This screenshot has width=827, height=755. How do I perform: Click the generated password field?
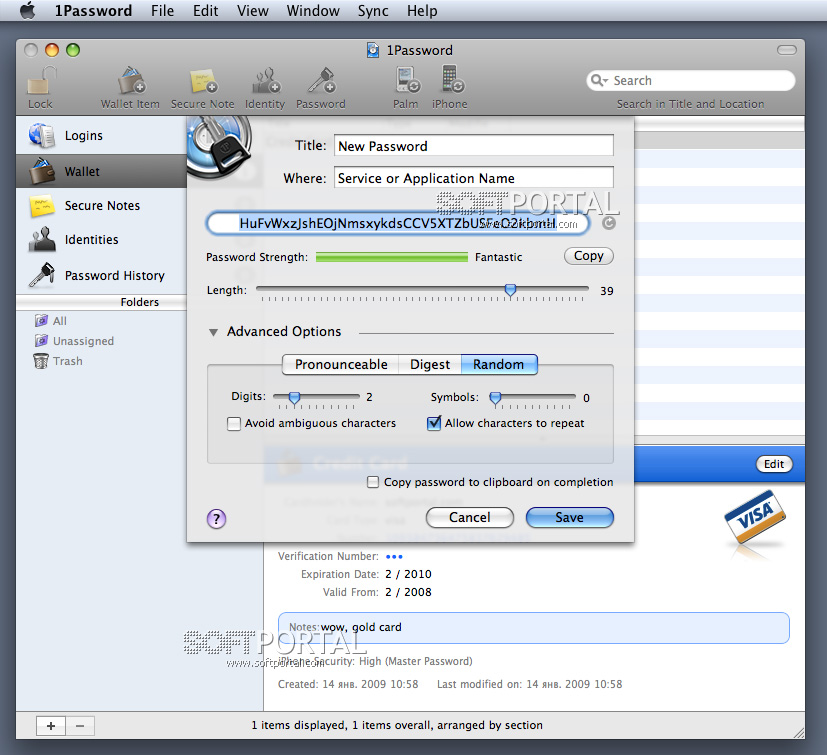tap(398, 223)
